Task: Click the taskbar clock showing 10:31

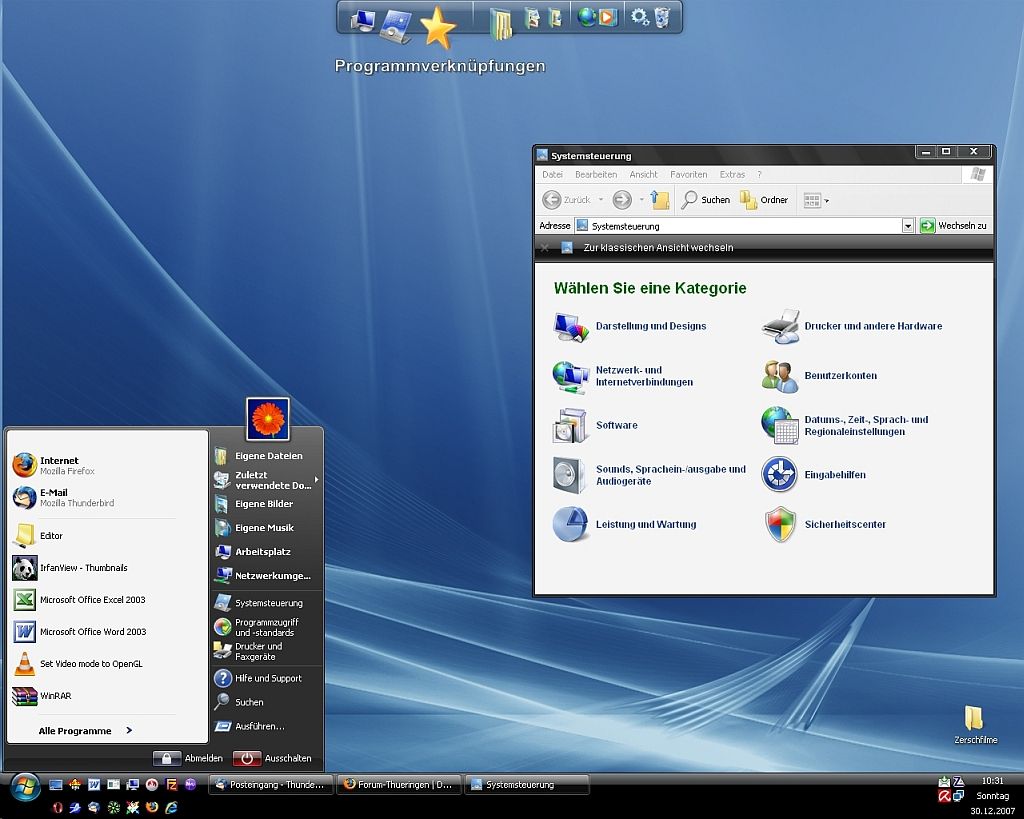Action: pyautogui.click(x=993, y=780)
